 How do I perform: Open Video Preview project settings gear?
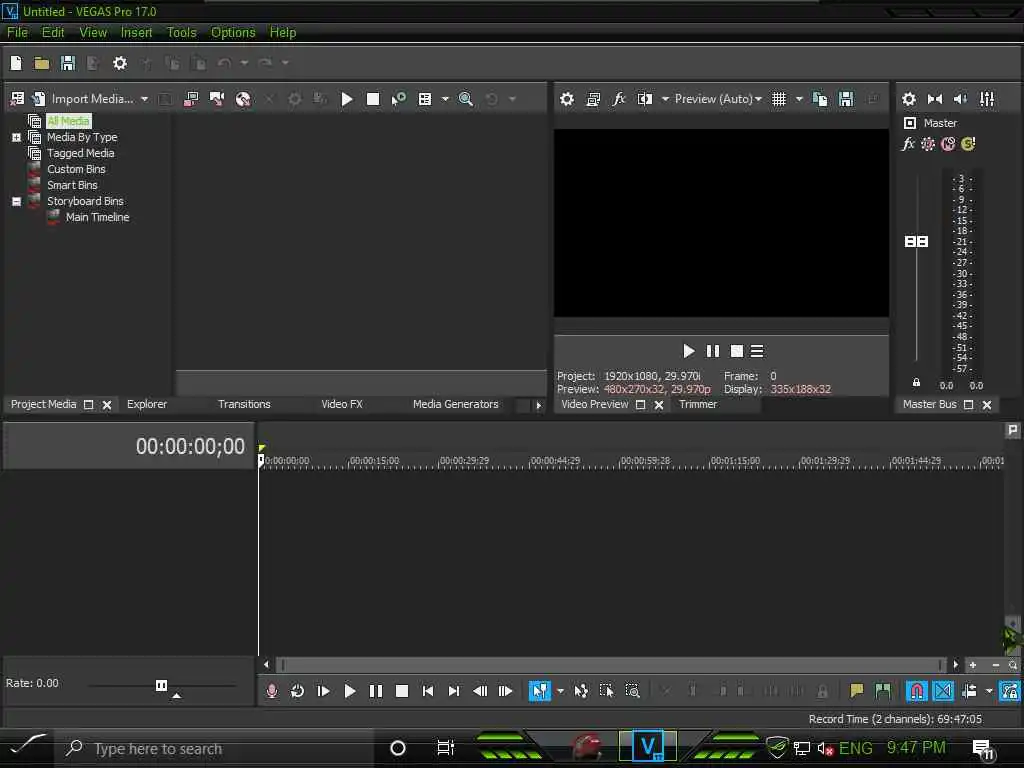tap(567, 99)
